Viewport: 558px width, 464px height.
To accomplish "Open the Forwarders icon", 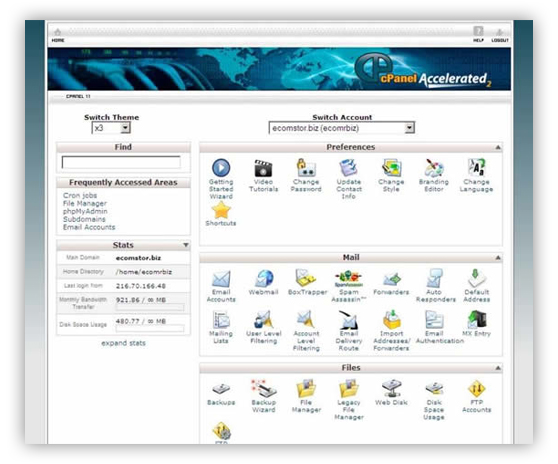I will pos(391,278).
